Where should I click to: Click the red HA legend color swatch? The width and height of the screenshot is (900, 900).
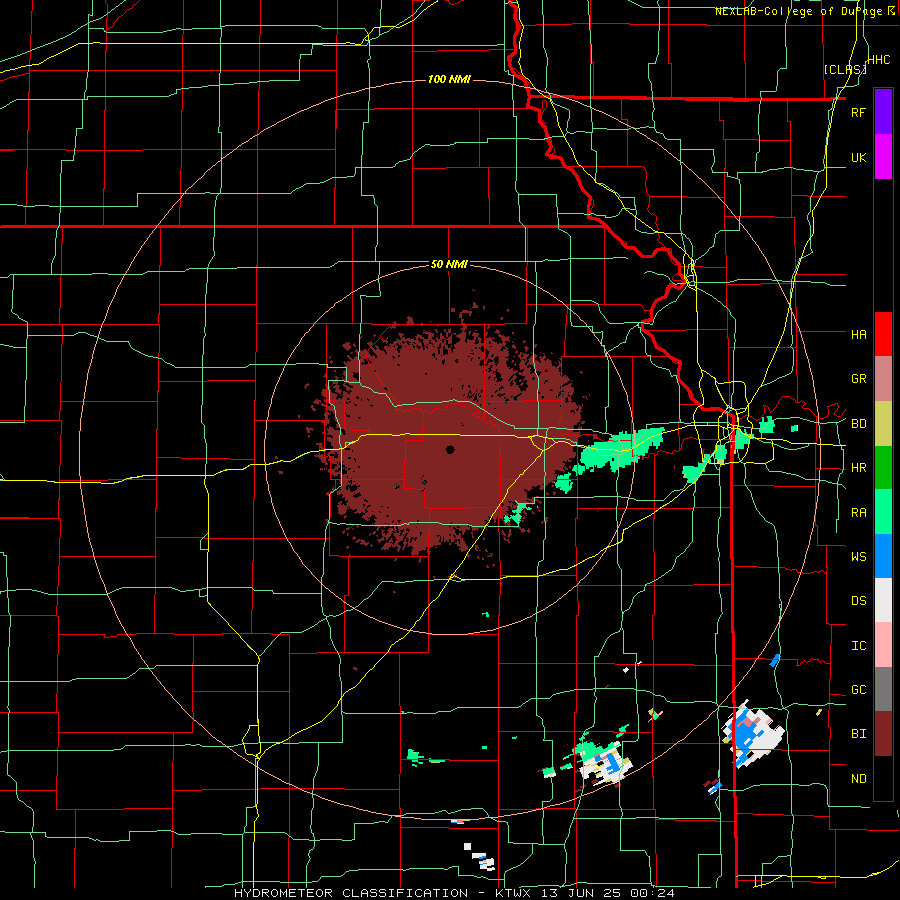tap(883, 334)
